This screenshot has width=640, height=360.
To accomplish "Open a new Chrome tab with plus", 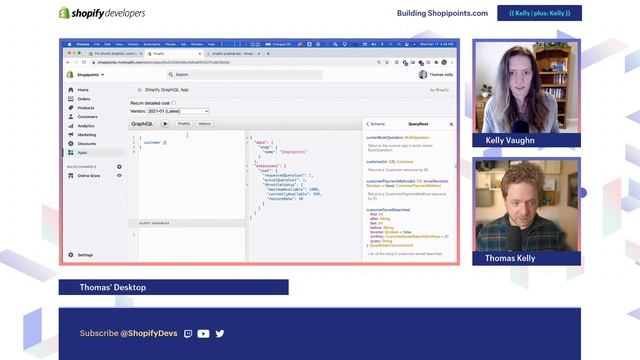I will [268, 53].
